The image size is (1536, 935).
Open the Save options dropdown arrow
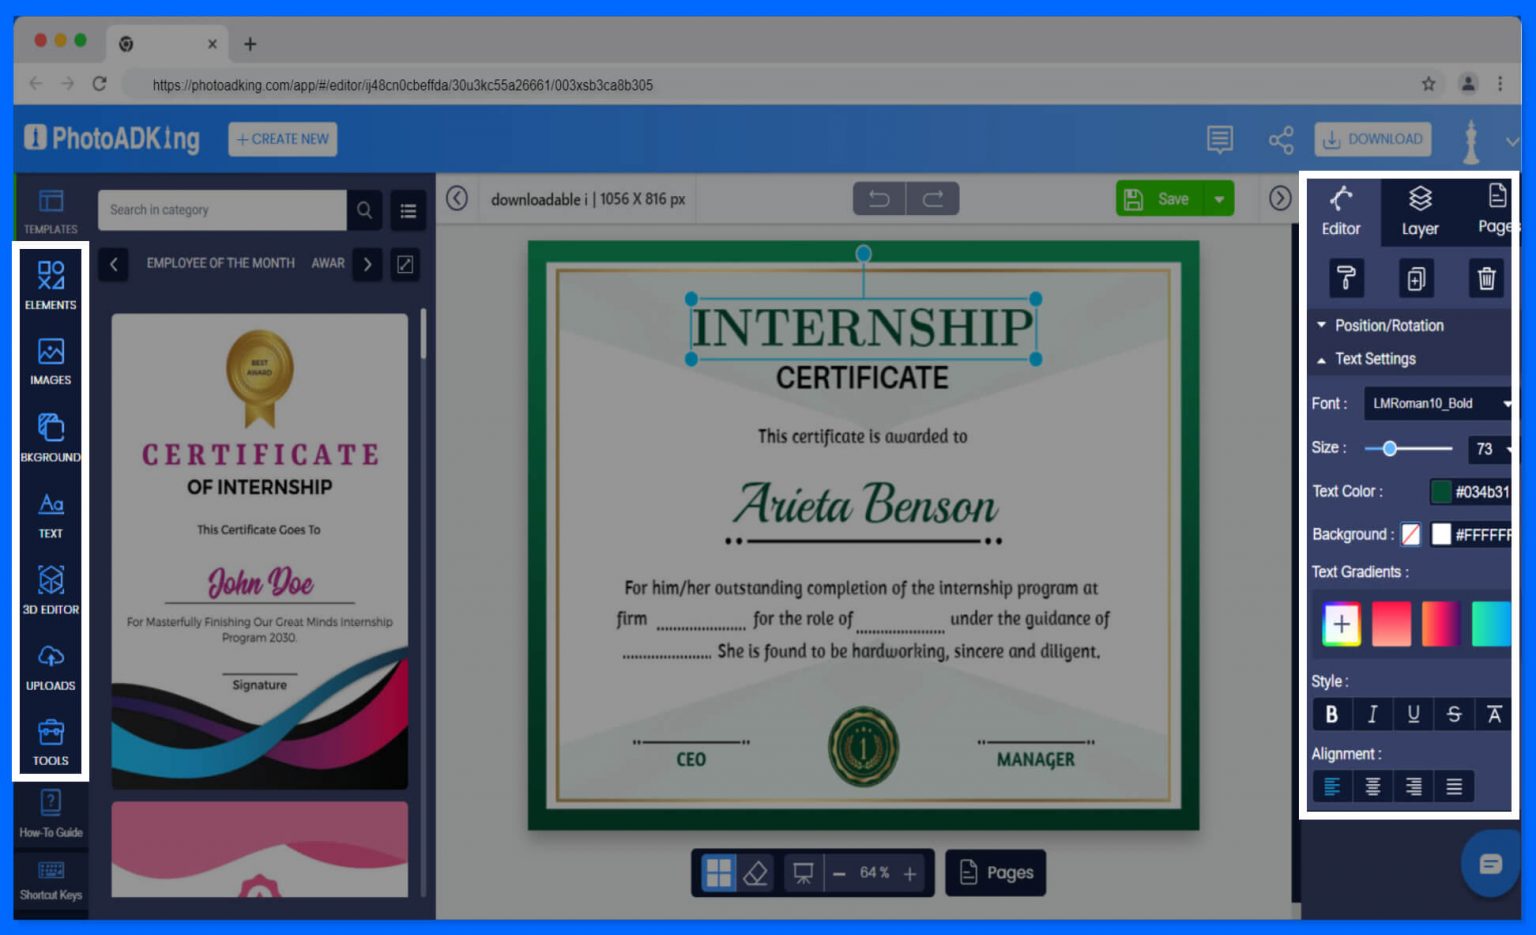pyautogui.click(x=1219, y=198)
